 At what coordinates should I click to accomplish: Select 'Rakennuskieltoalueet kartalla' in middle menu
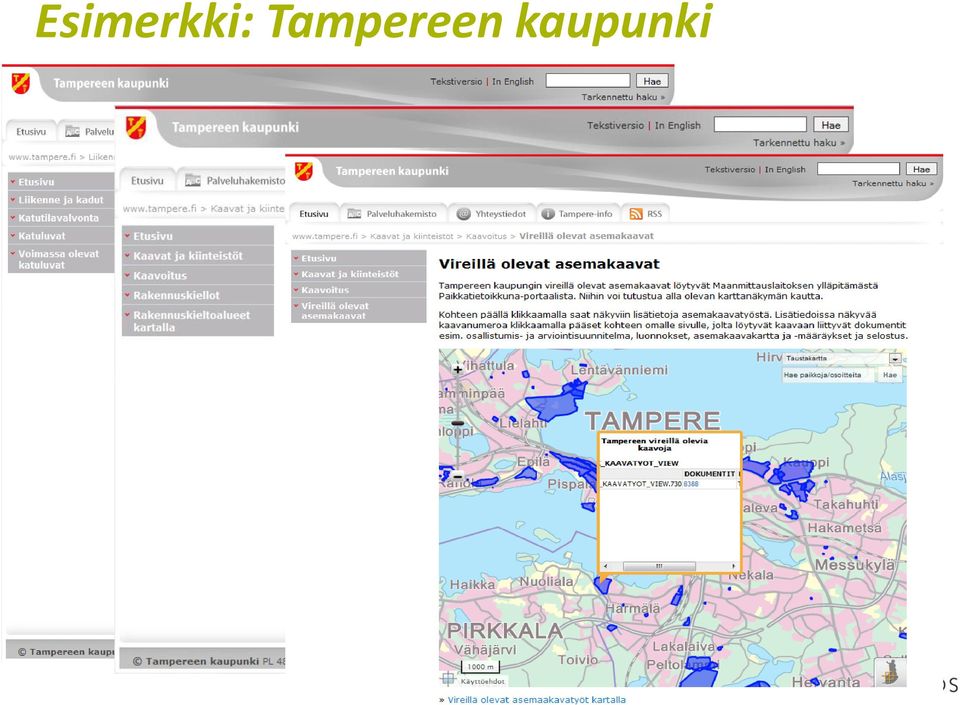(198, 321)
